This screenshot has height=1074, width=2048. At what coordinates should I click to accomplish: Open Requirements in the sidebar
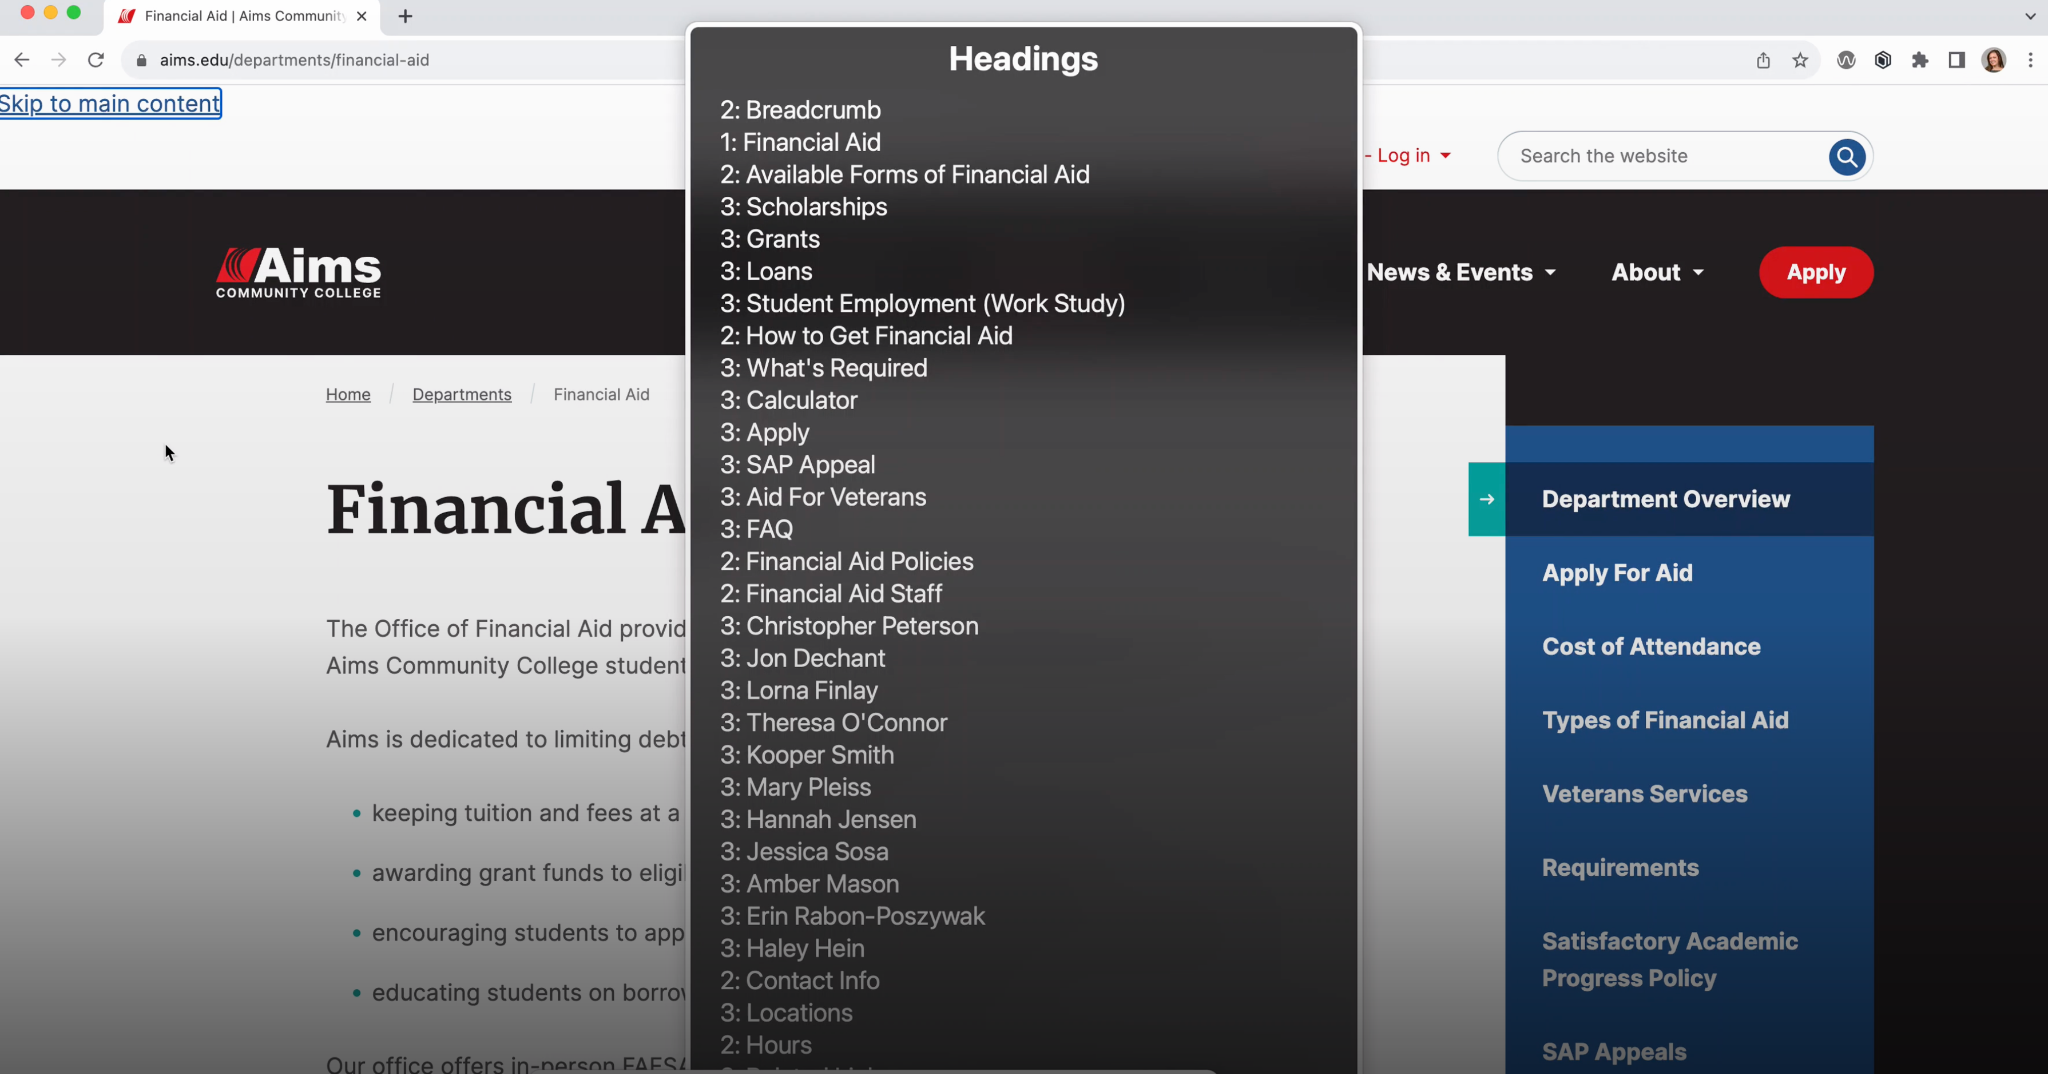click(1620, 867)
